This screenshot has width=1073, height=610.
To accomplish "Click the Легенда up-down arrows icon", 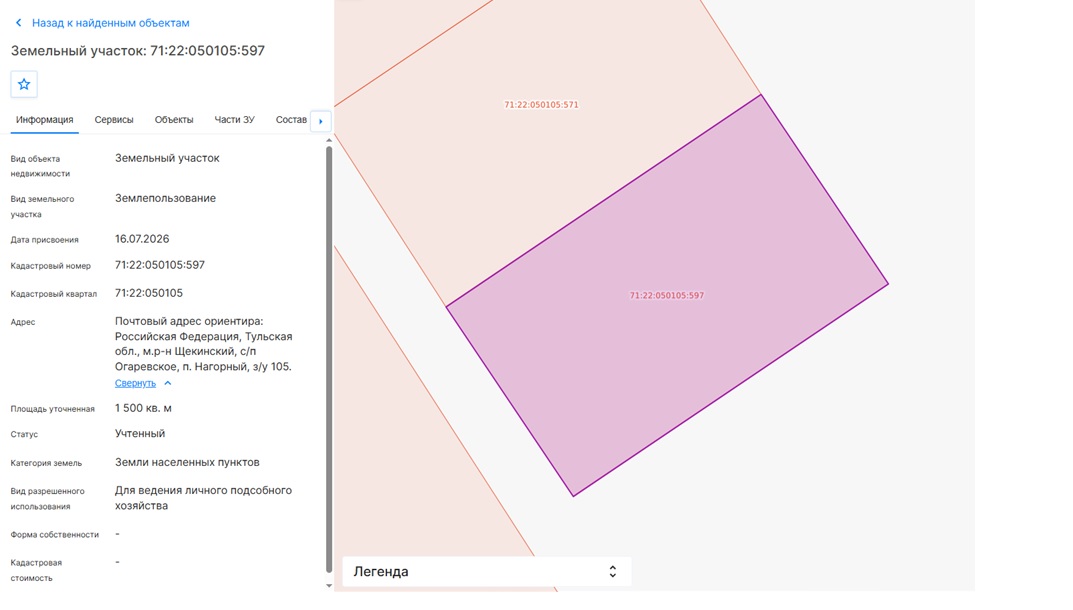I will coord(612,572).
